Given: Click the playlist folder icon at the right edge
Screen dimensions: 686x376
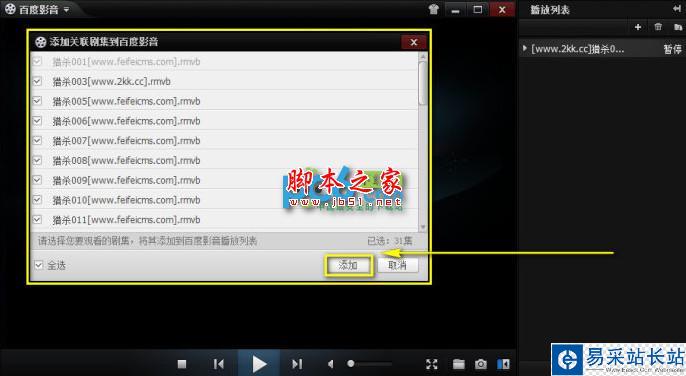Looking at the screenshot, I should (678, 27).
